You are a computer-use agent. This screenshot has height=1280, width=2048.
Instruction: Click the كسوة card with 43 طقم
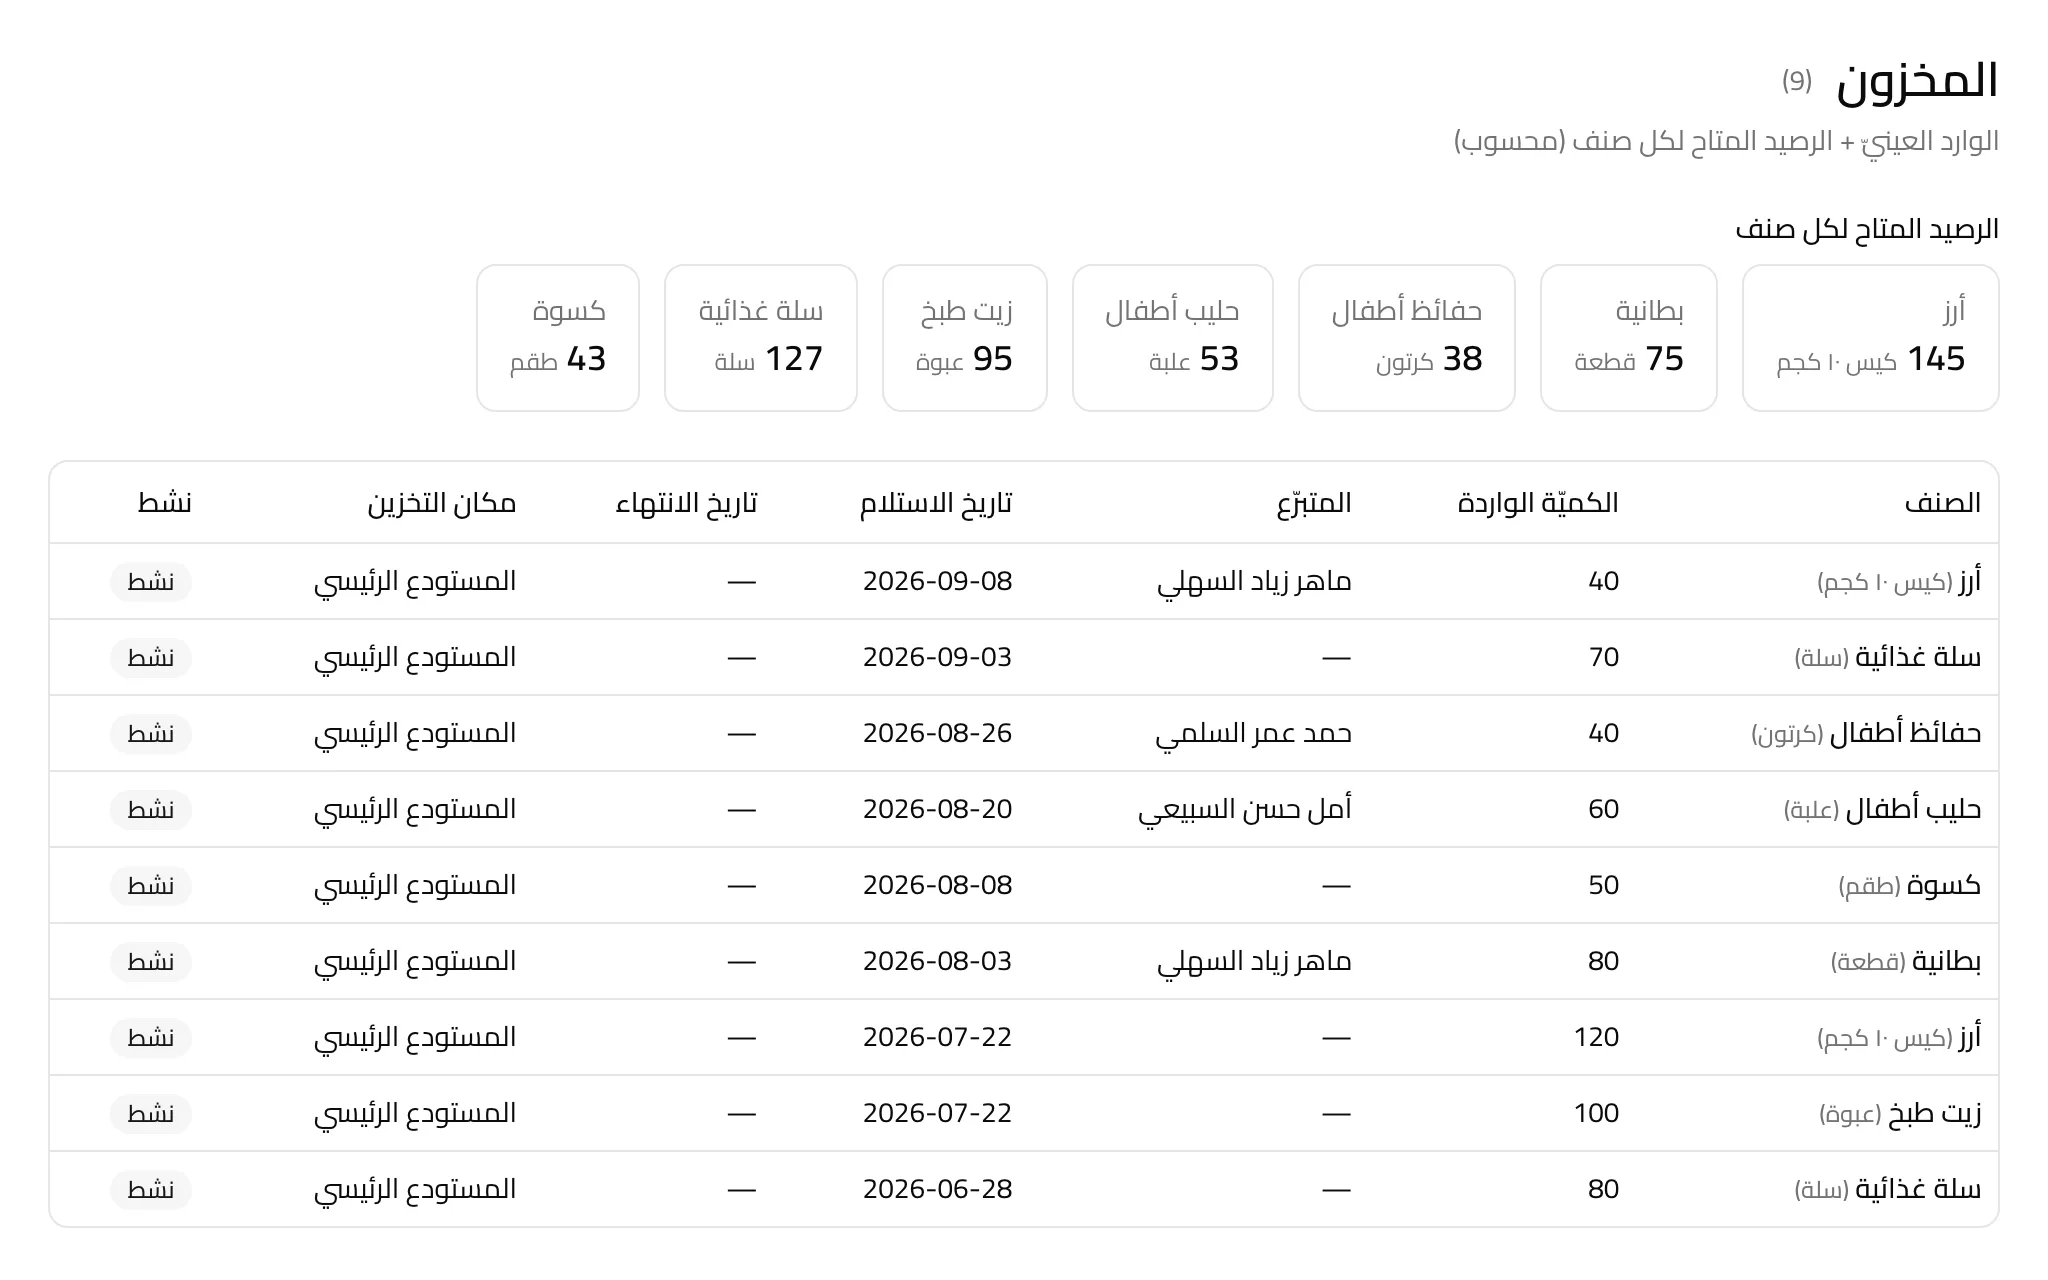pos(558,338)
